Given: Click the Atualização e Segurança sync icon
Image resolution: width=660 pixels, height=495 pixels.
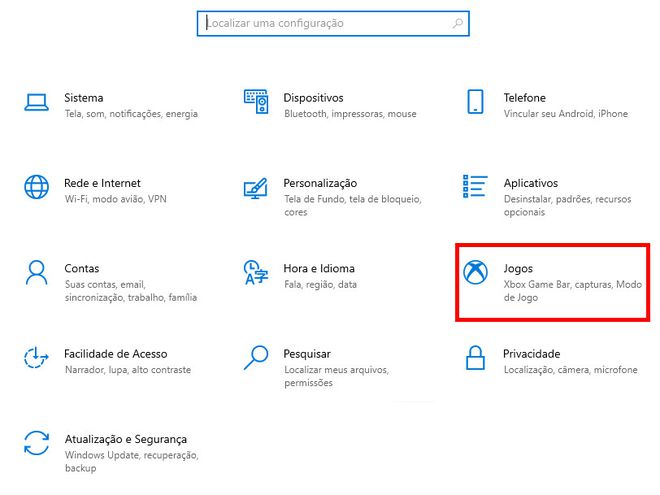Looking at the screenshot, I should pos(36,443).
